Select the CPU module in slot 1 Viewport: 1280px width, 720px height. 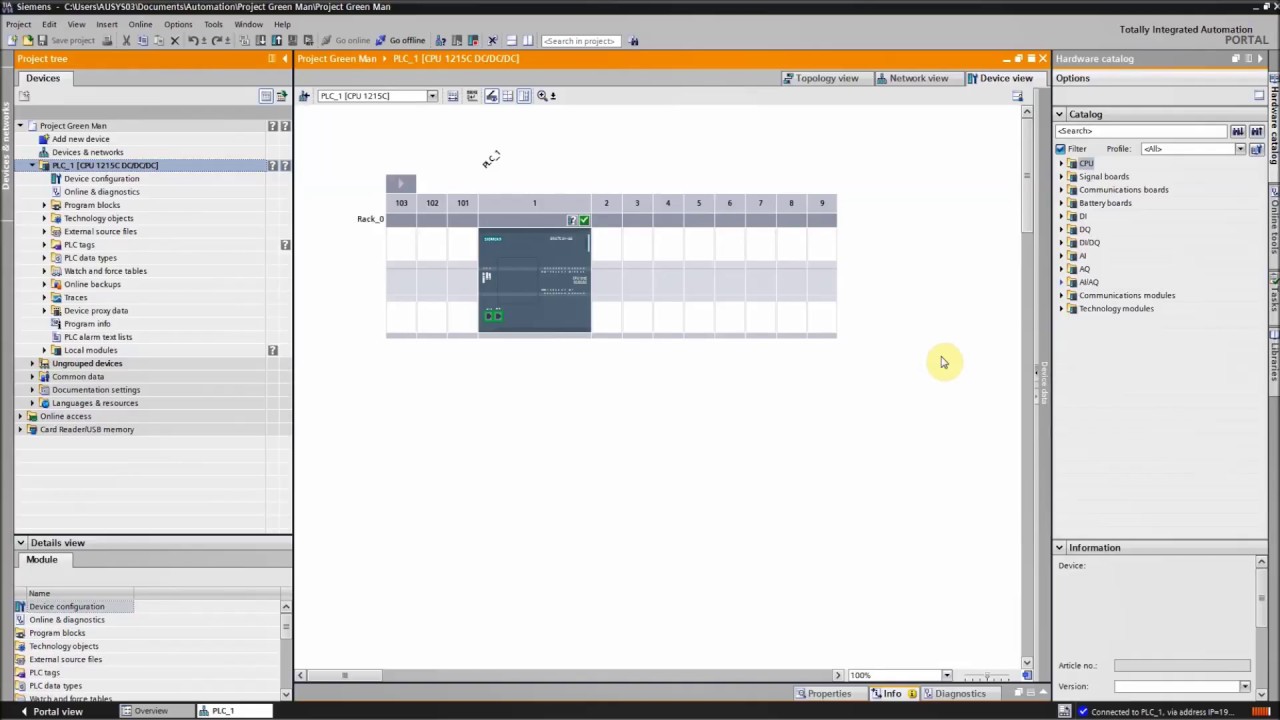click(534, 280)
